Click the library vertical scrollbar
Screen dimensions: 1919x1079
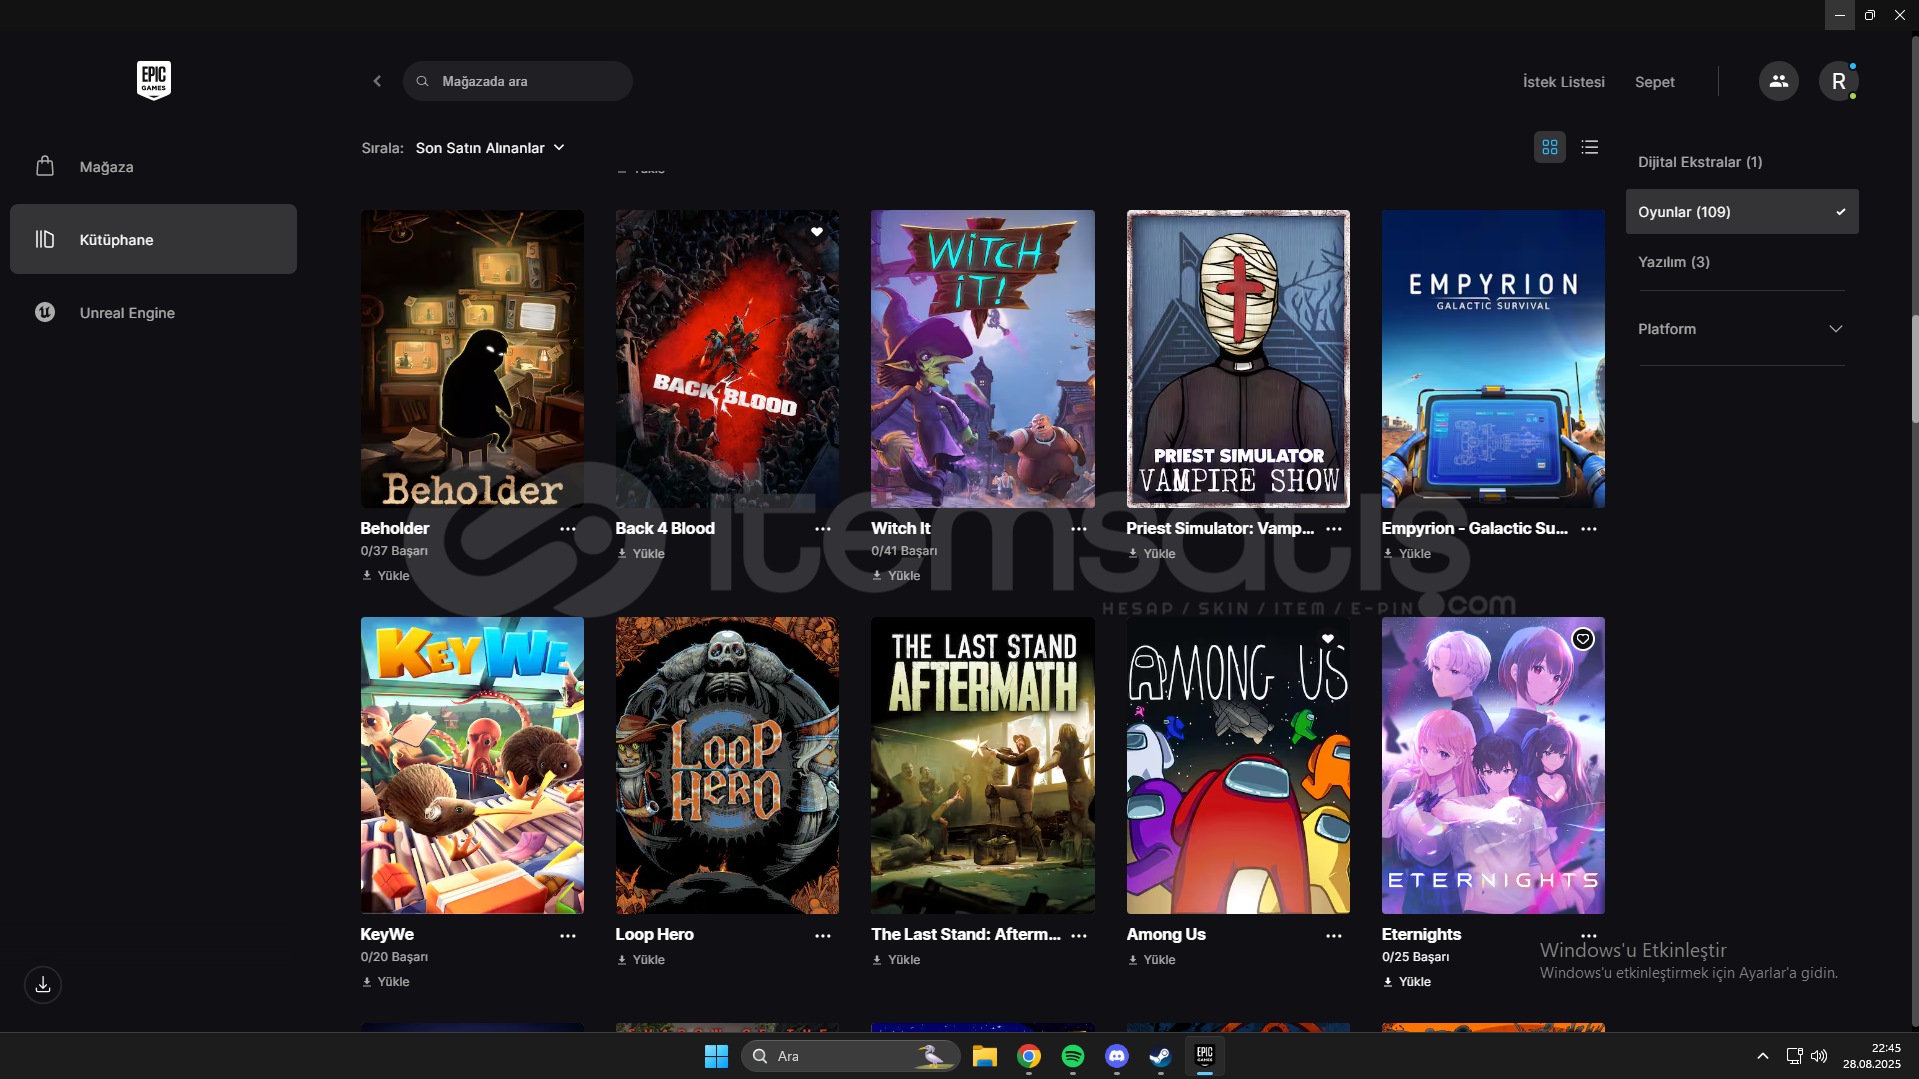1914,370
